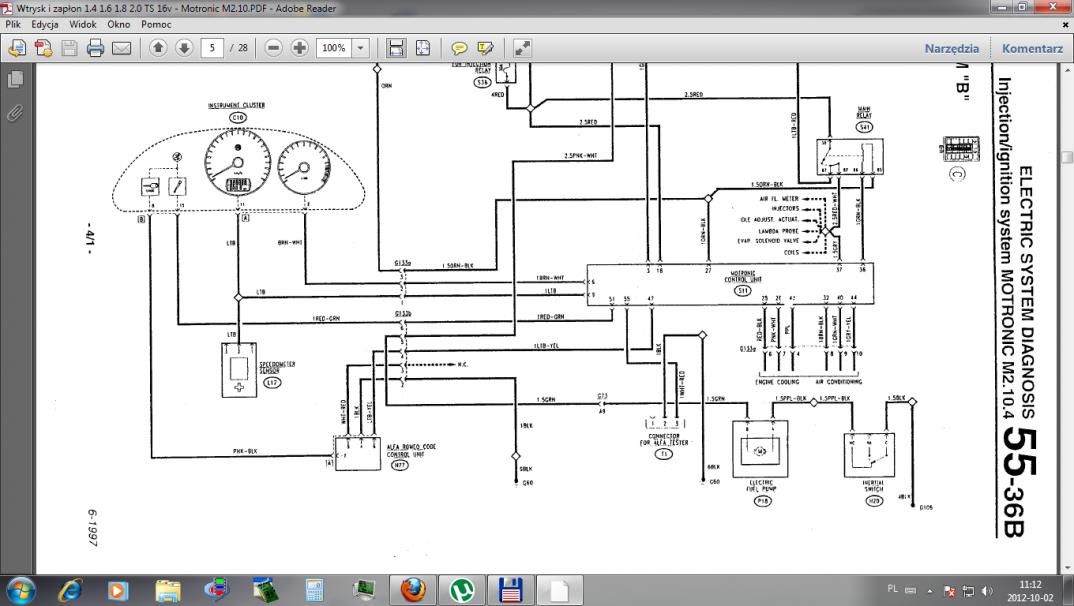The image size is (1074, 606).
Task: Click the send by email envelope icon
Action: (x=121, y=48)
